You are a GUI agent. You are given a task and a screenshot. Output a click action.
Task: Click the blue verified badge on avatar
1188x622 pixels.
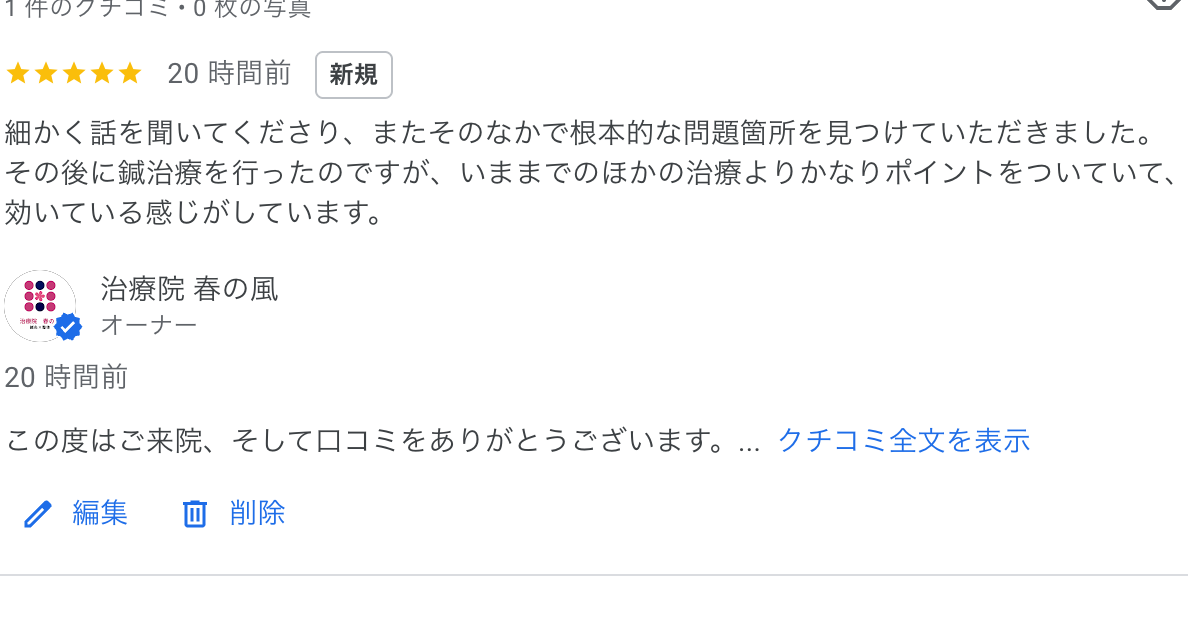[x=68, y=326]
